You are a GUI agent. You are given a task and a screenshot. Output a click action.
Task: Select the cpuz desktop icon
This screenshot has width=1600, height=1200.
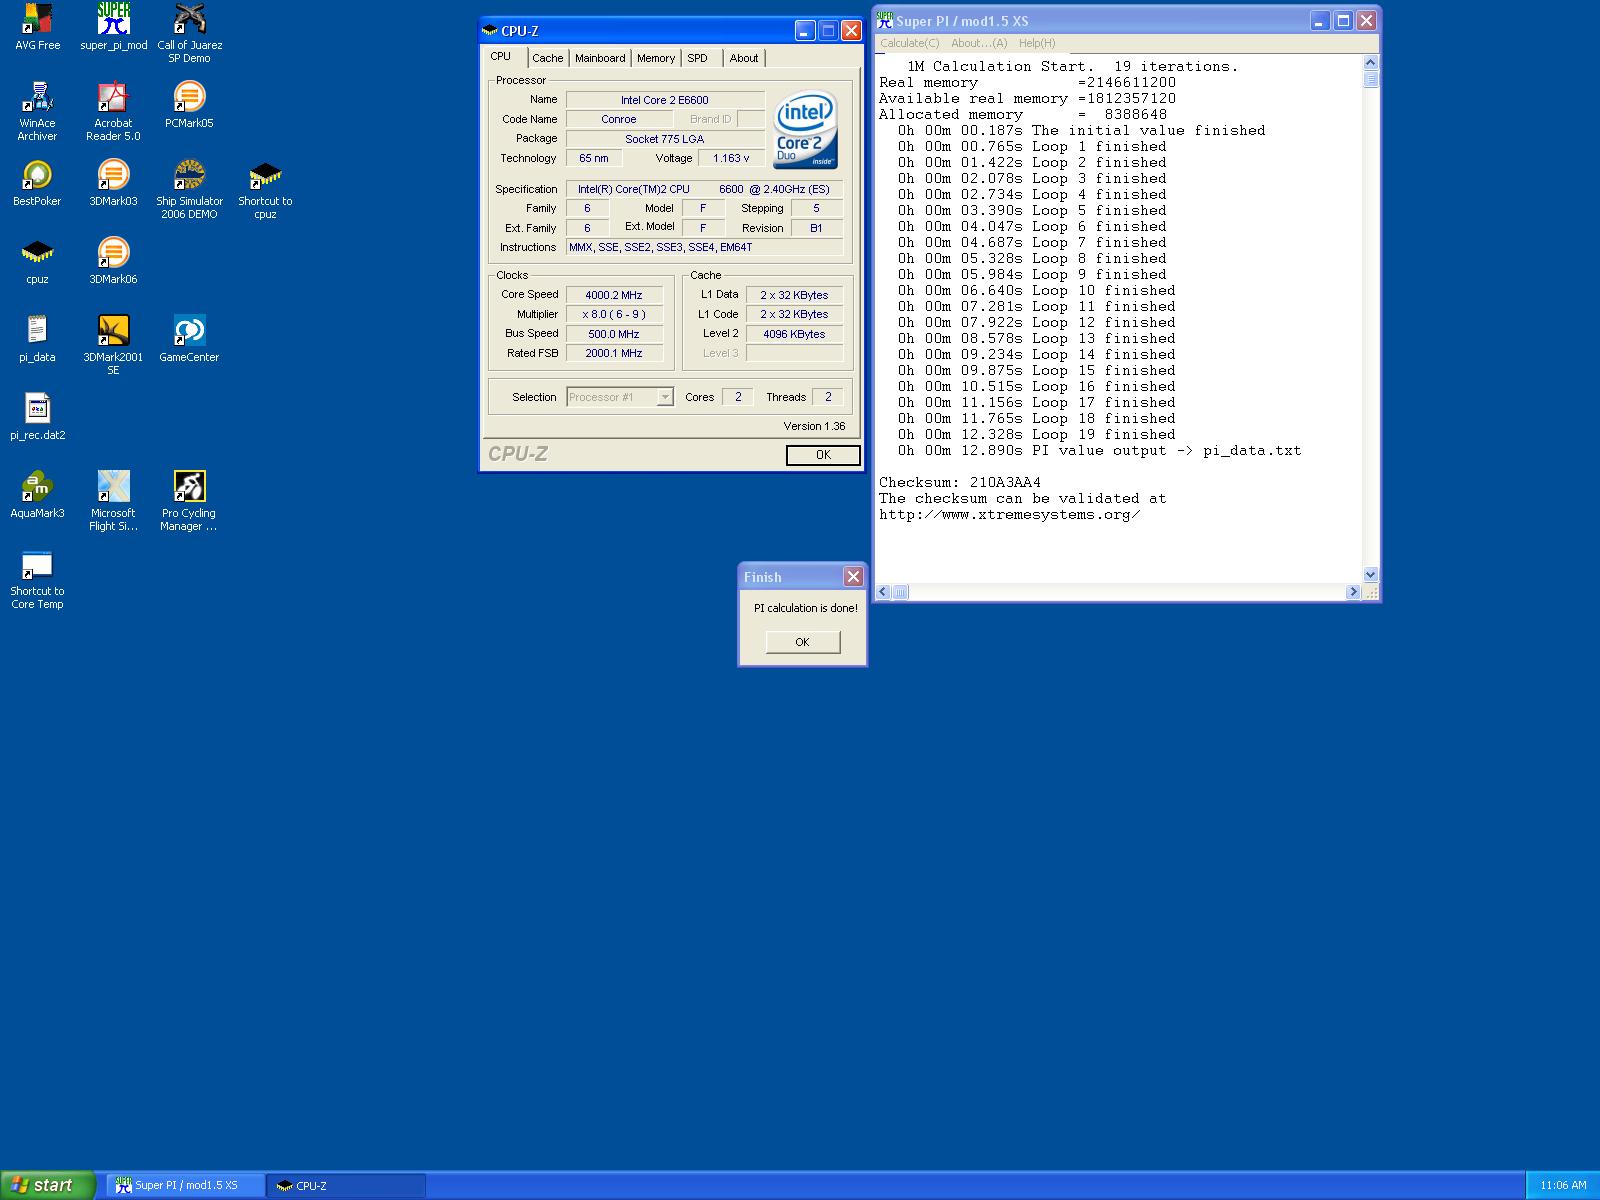[x=37, y=261]
